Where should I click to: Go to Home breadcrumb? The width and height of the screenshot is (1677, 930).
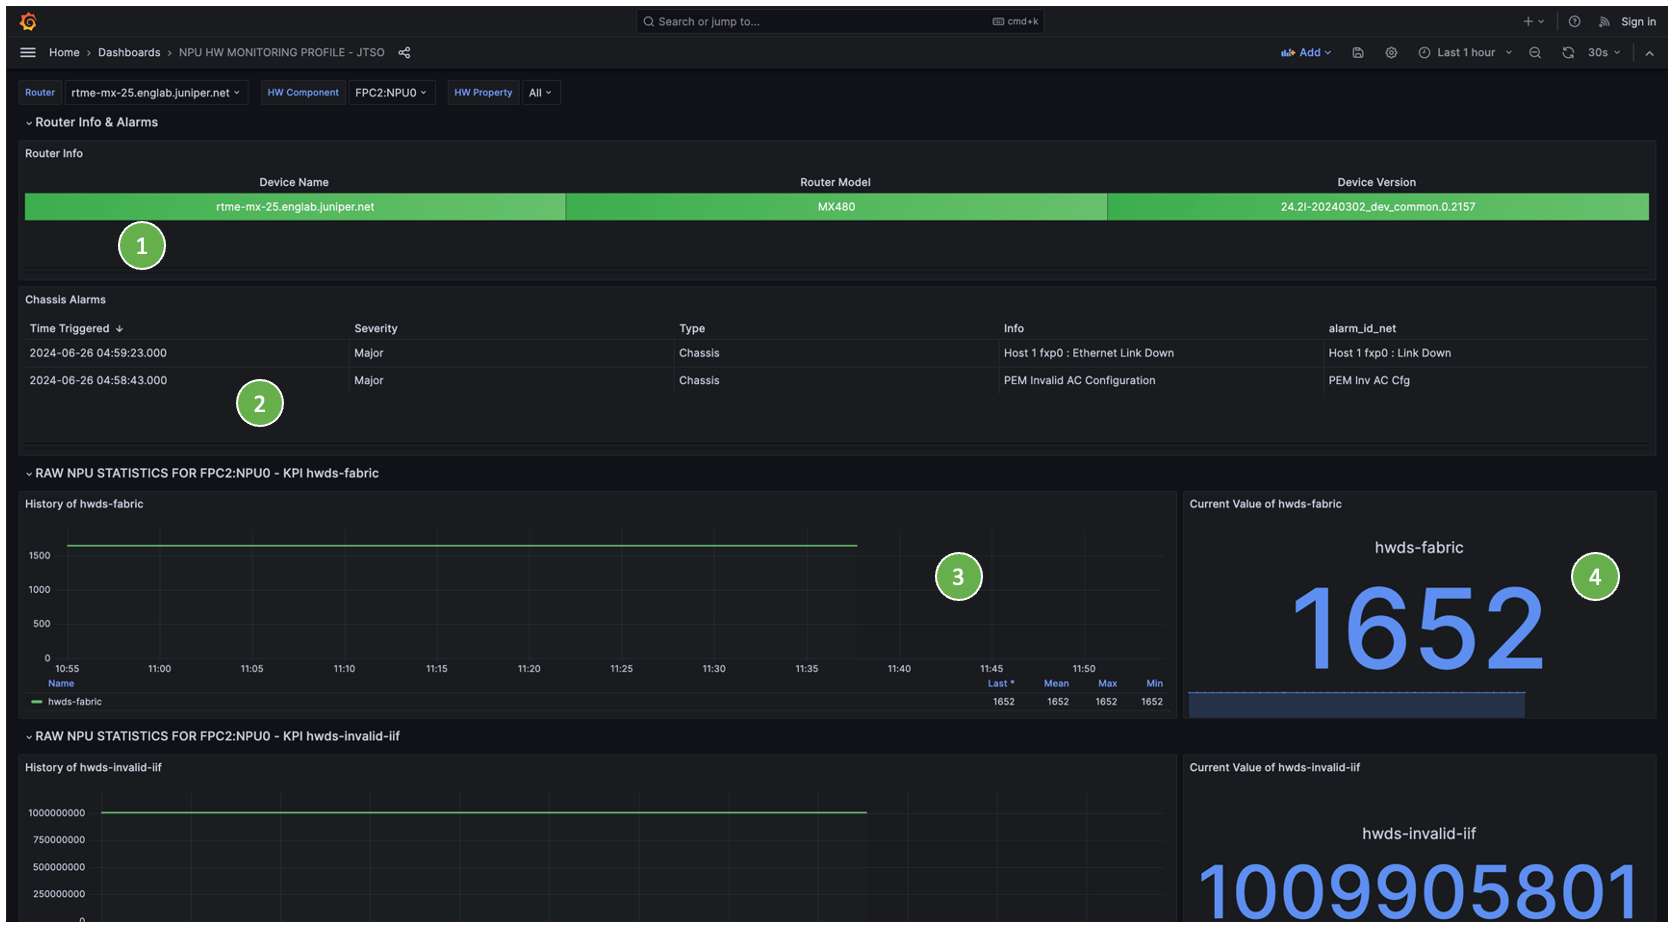tap(64, 53)
